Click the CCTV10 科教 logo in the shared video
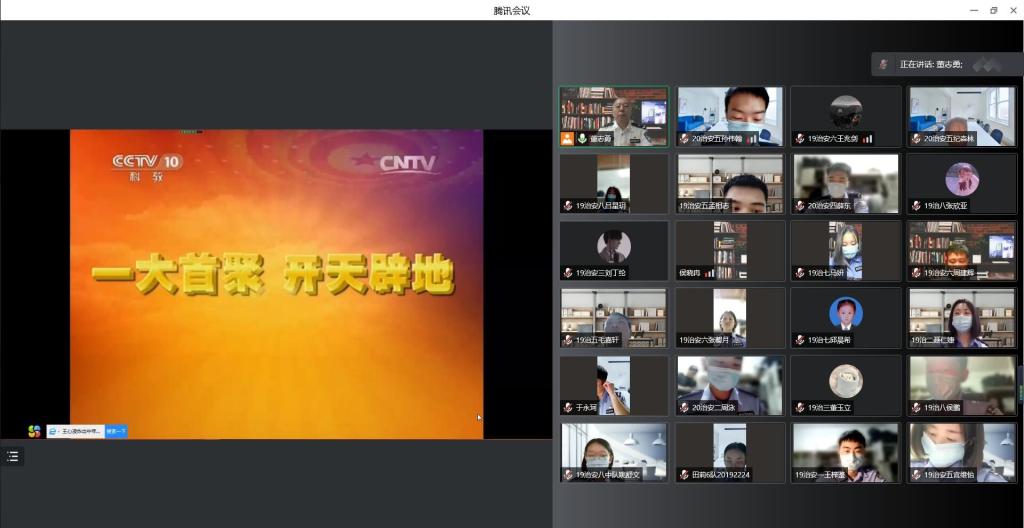The width and height of the screenshot is (1024, 528). click(x=147, y=167)
